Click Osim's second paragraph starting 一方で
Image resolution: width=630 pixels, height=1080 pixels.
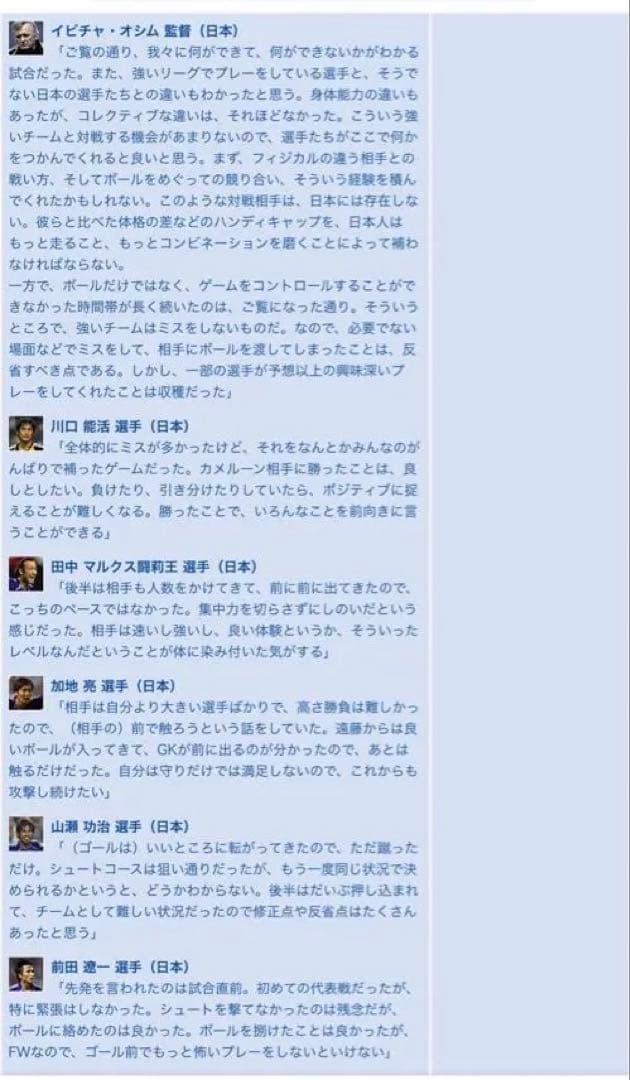pos(213,338)
